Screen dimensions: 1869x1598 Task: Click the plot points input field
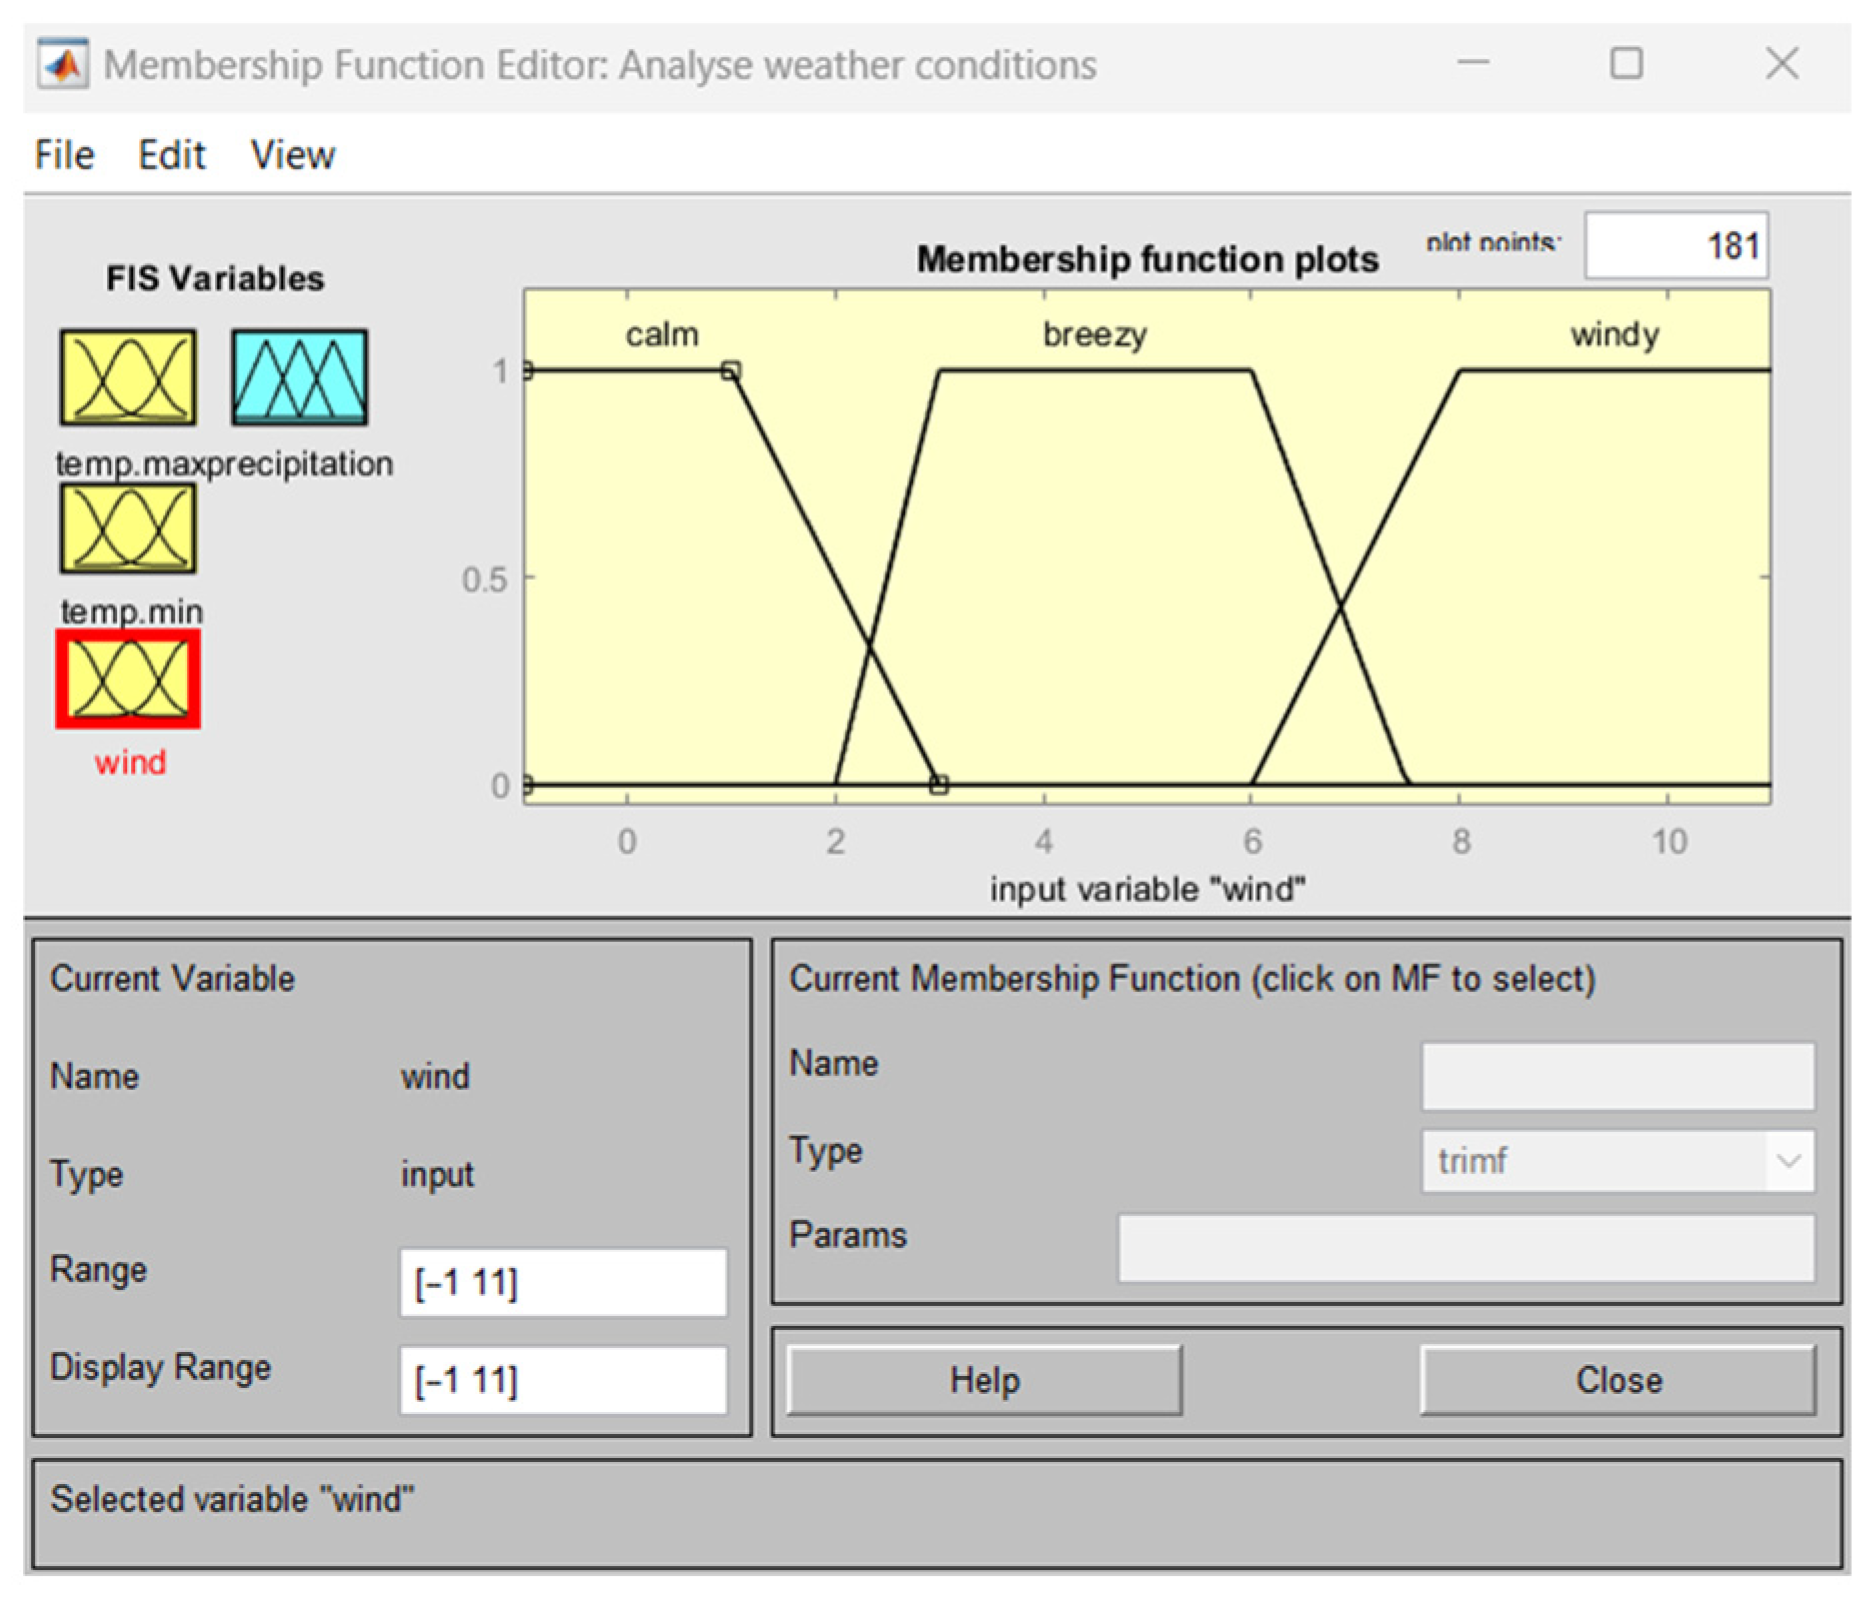[1675, 245]
